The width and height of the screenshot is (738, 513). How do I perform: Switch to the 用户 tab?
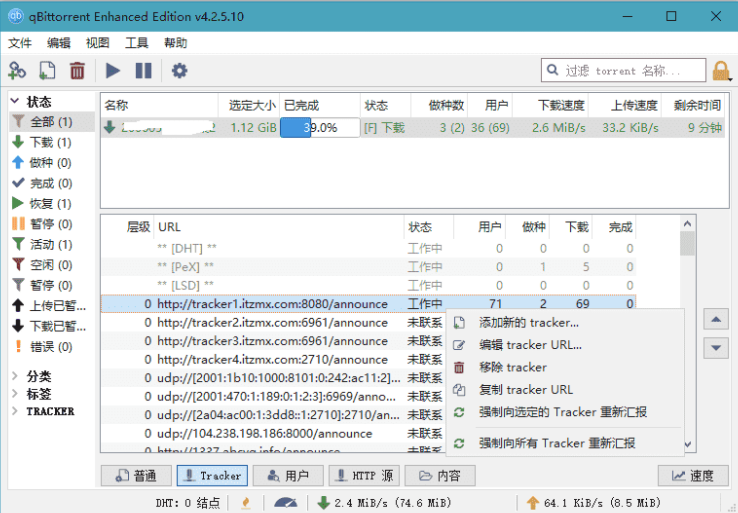click(x=288, y=476)
